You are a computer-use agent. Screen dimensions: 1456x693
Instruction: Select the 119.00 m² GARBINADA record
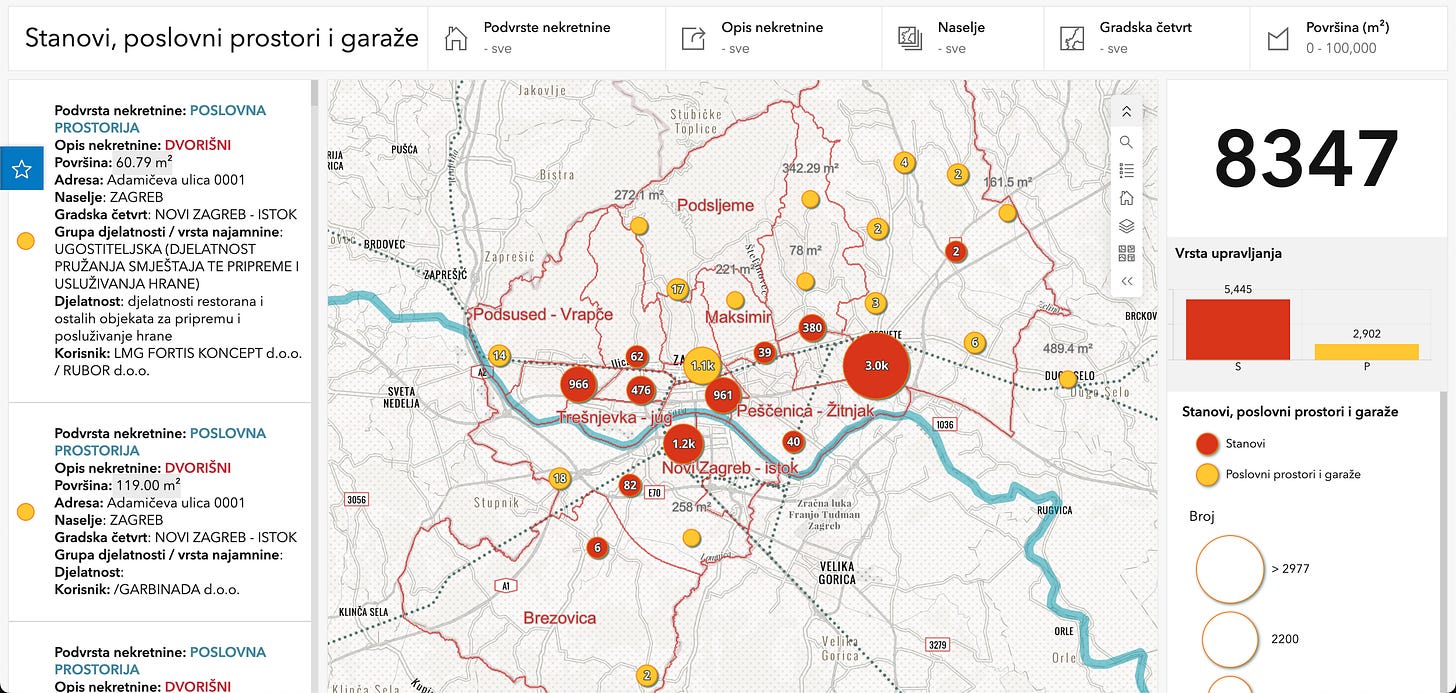[x=162, y=514]
